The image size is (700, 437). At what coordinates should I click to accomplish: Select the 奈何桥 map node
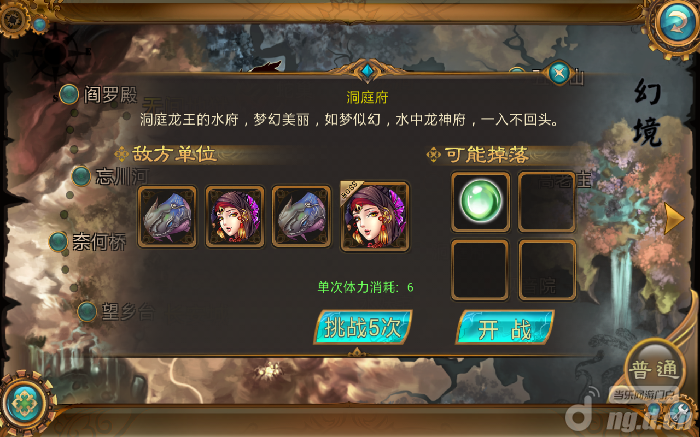click(x=88, y=241)
